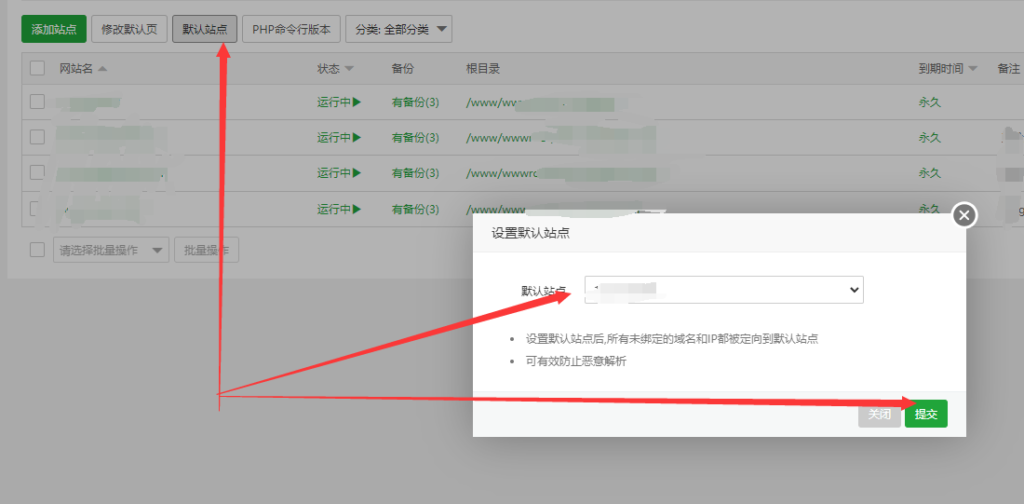Click the 关闭 button in dialog

tap(879, 414)
